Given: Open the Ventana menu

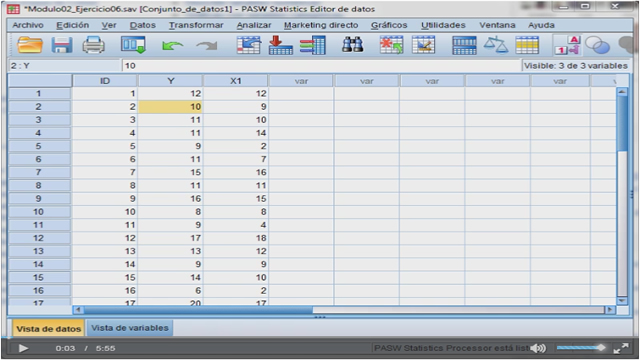Looking at the screenshot, I should pyautogui.click(x=497, y=25).
